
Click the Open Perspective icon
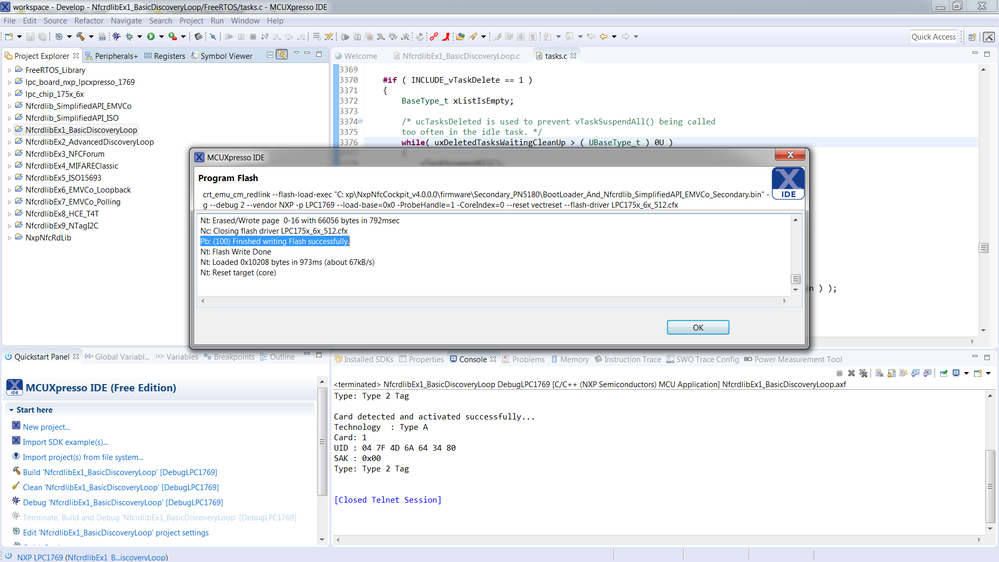972,37
